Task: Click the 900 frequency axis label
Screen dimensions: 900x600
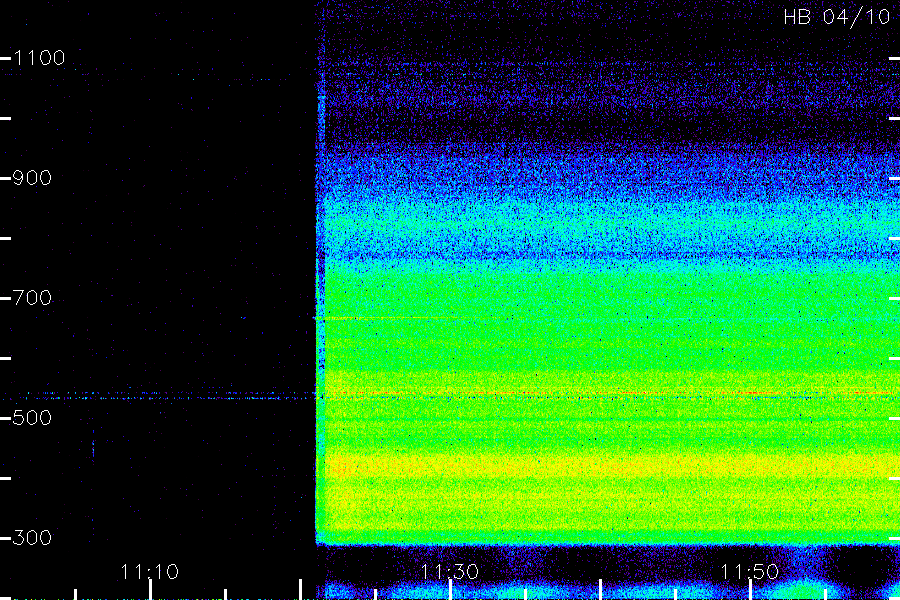Action: click(32, 178)
